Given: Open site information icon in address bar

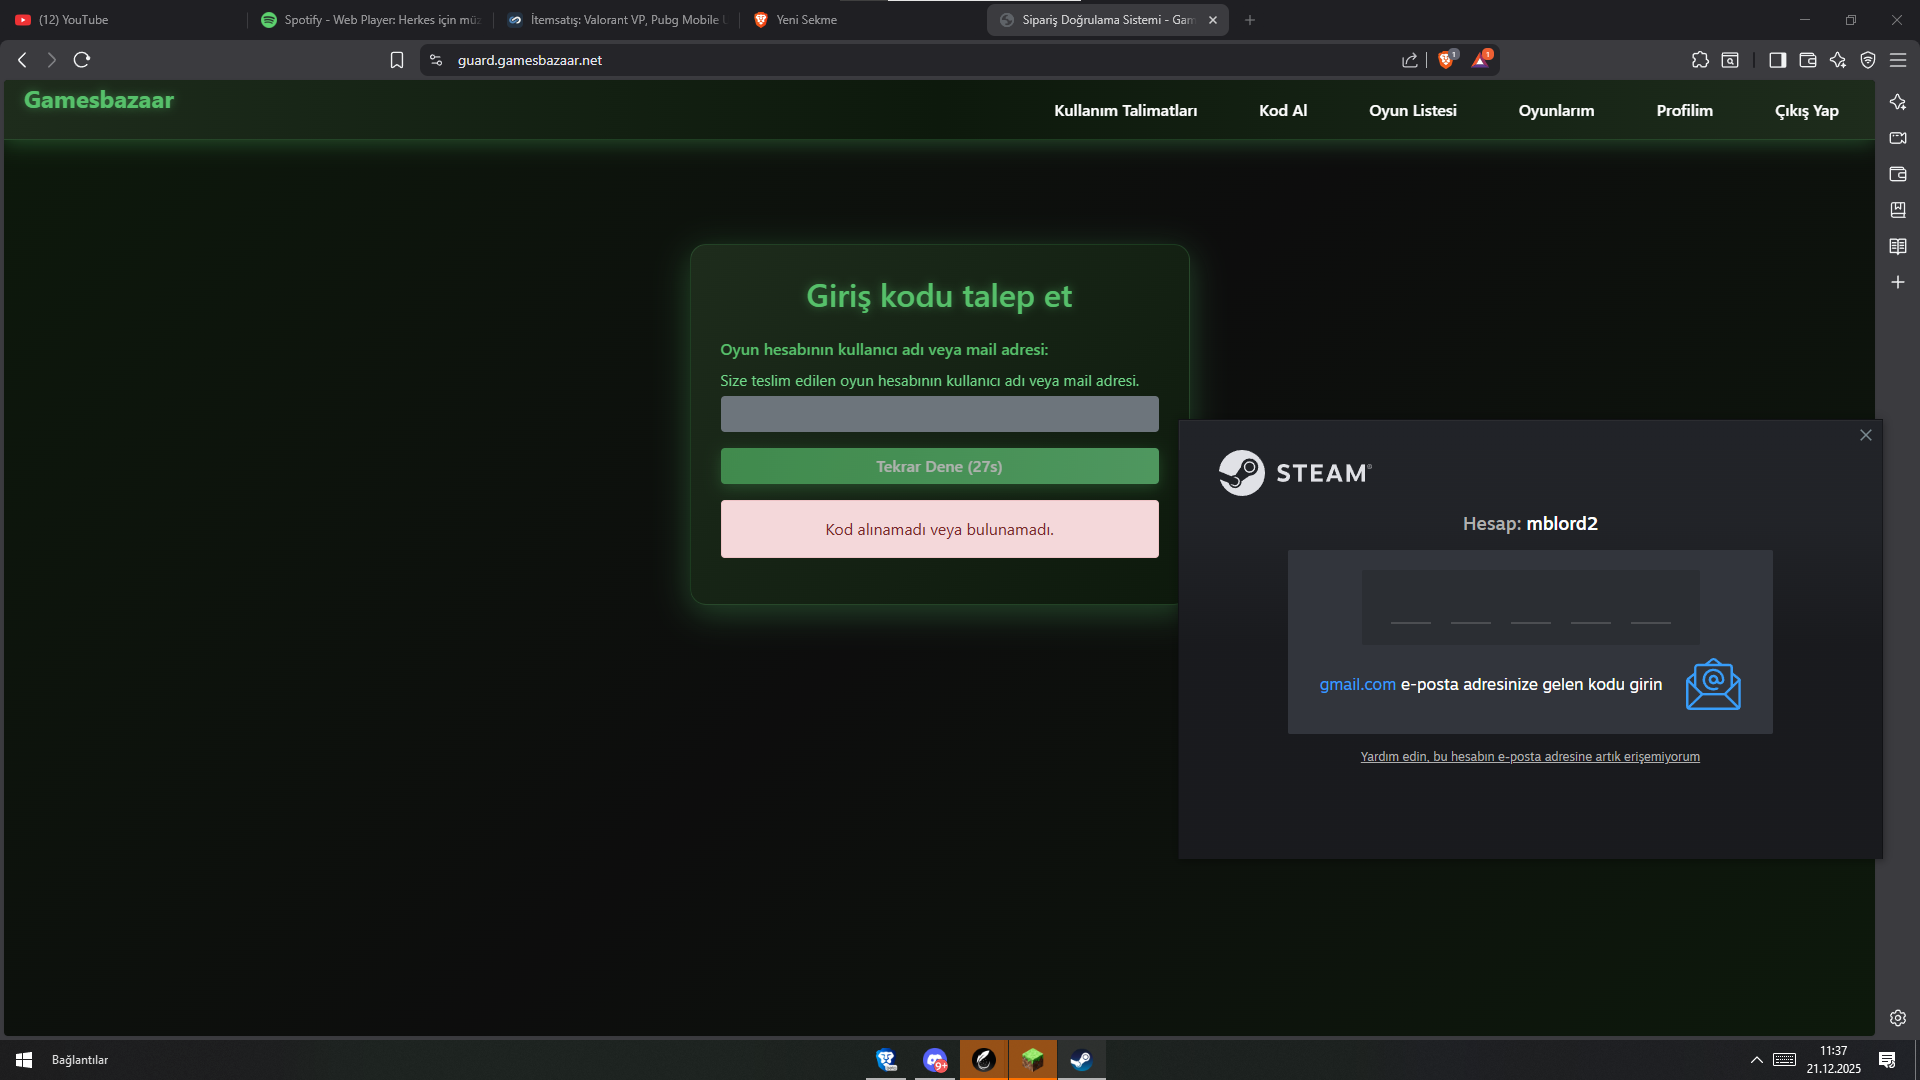Looking at the screenshot, I should click(x=436, y=60).
